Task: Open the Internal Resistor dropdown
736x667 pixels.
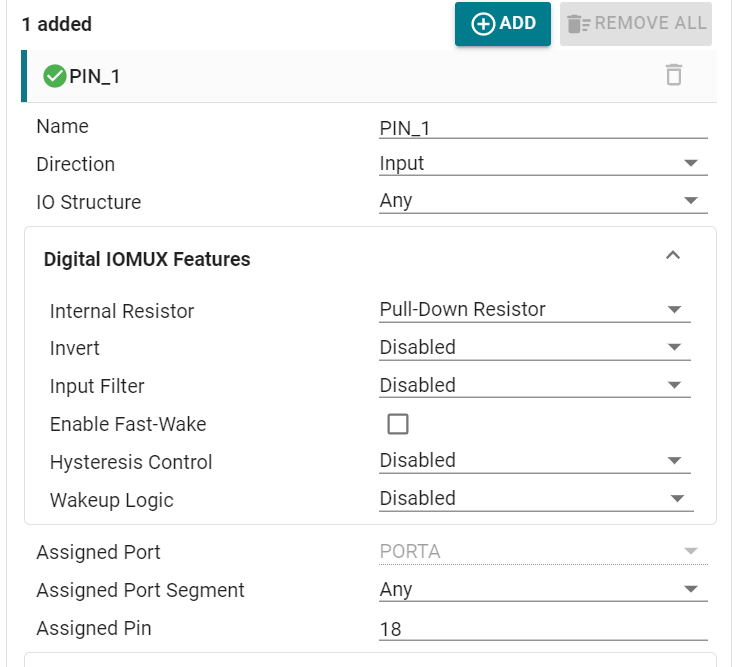Action: click(535, 310)
